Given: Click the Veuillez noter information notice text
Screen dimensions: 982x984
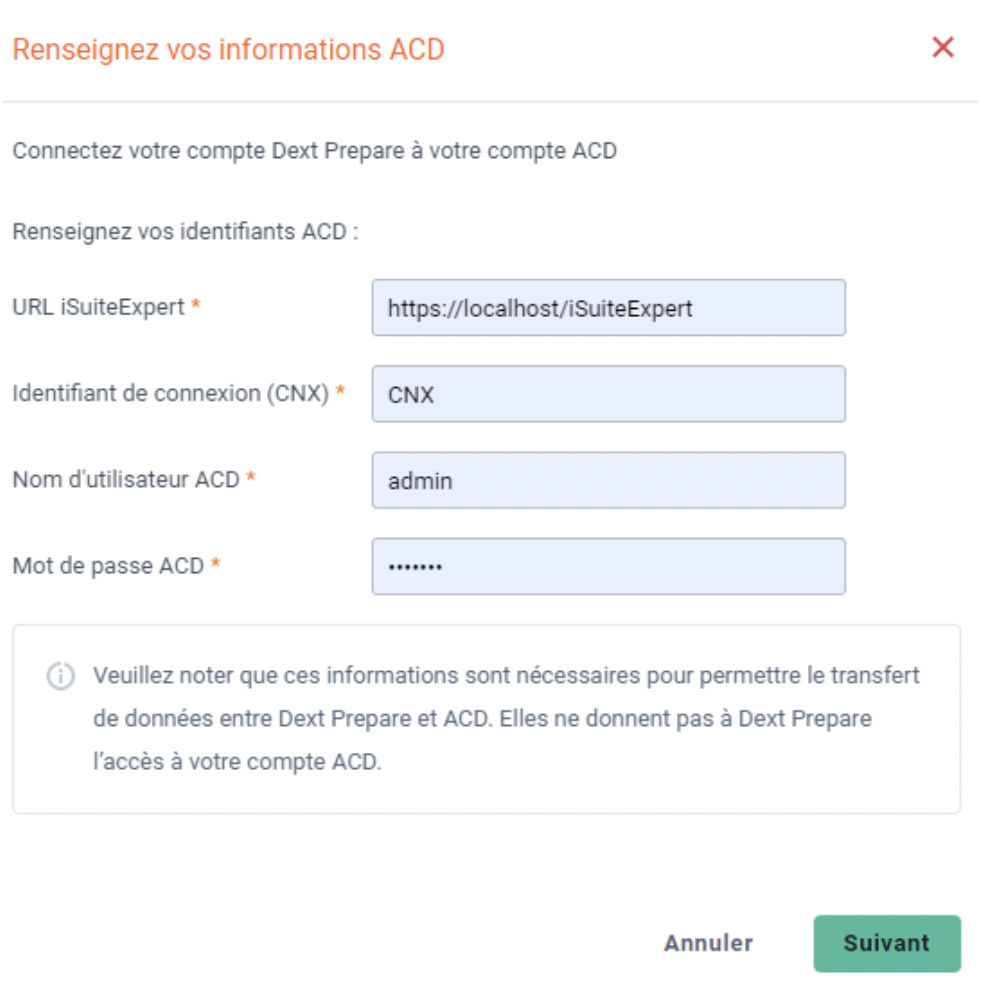Looking at the screenshot, I should coord(506,719).
